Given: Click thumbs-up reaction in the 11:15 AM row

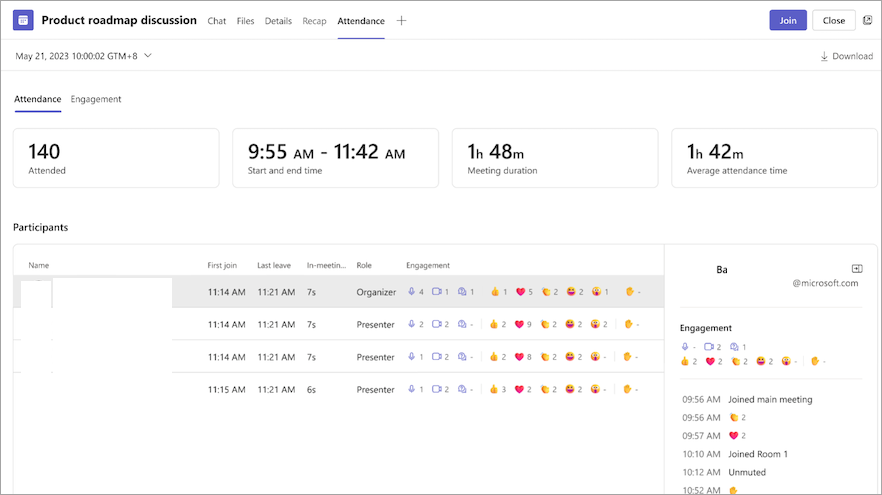Looking at the screenshot, I should click(x=494, y=389).
